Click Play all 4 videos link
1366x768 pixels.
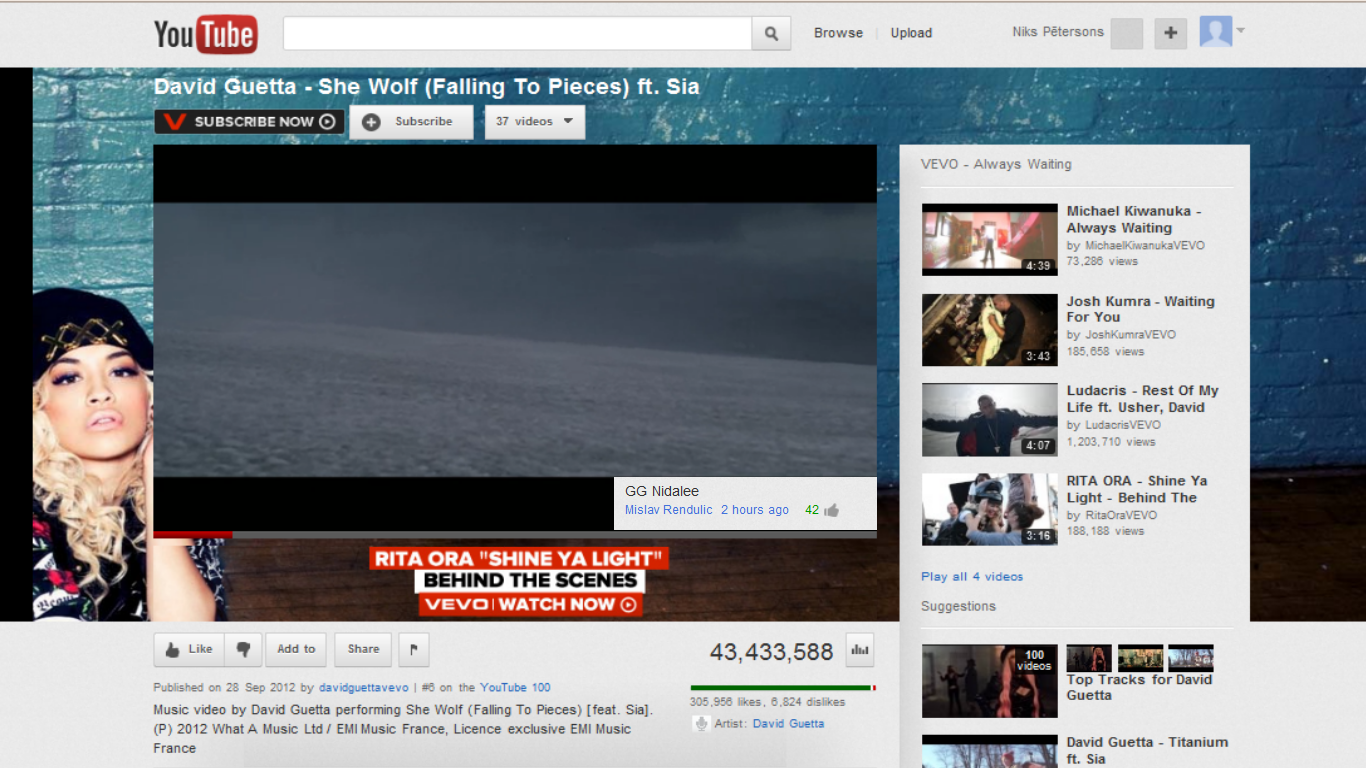click(972, 577)
